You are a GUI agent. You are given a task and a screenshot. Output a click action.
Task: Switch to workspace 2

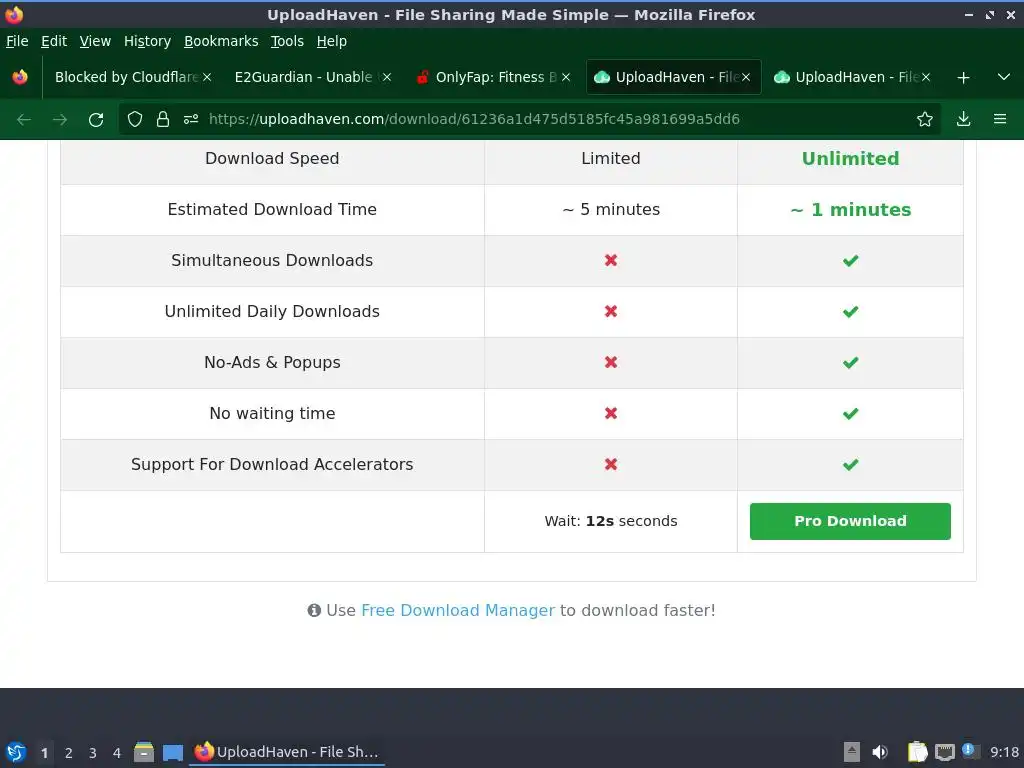coord(69,753)
